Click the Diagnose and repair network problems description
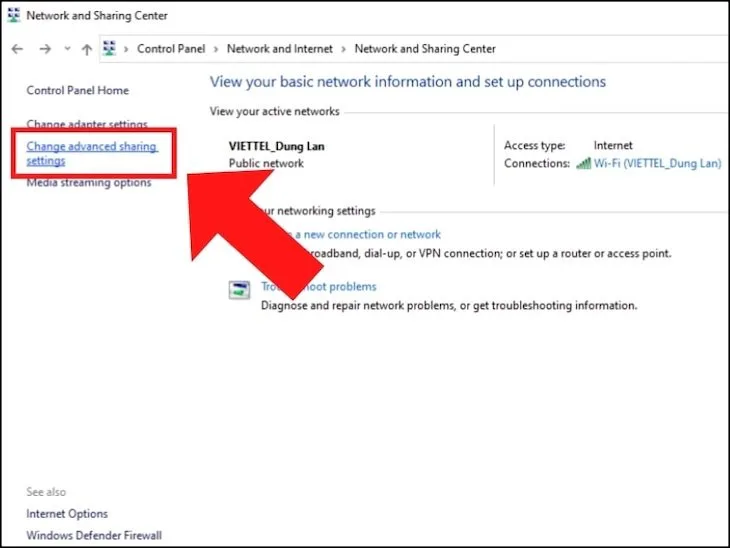Image resolution: width=730 pixels, height=548 pixels. tap(449, 305)
